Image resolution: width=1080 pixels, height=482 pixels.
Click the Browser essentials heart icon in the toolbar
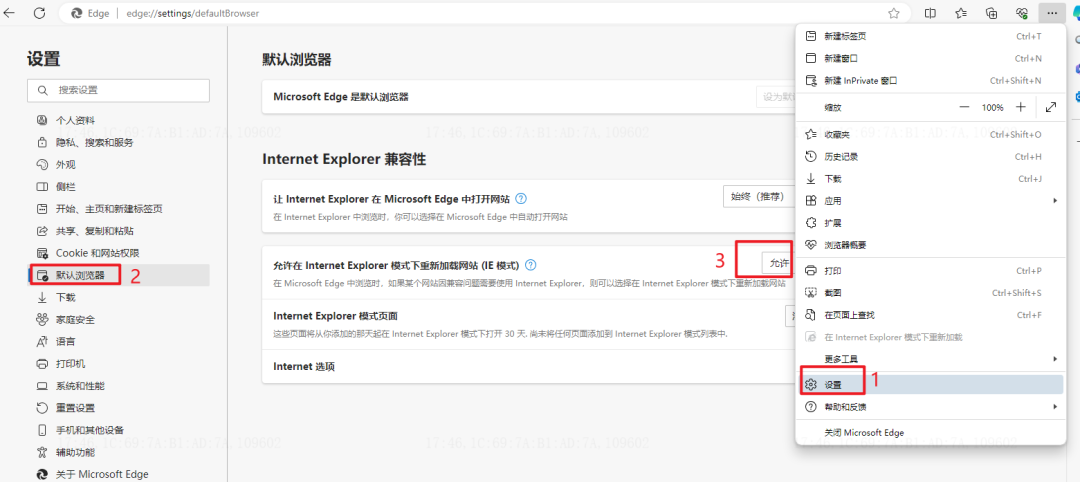point(1023,12)
